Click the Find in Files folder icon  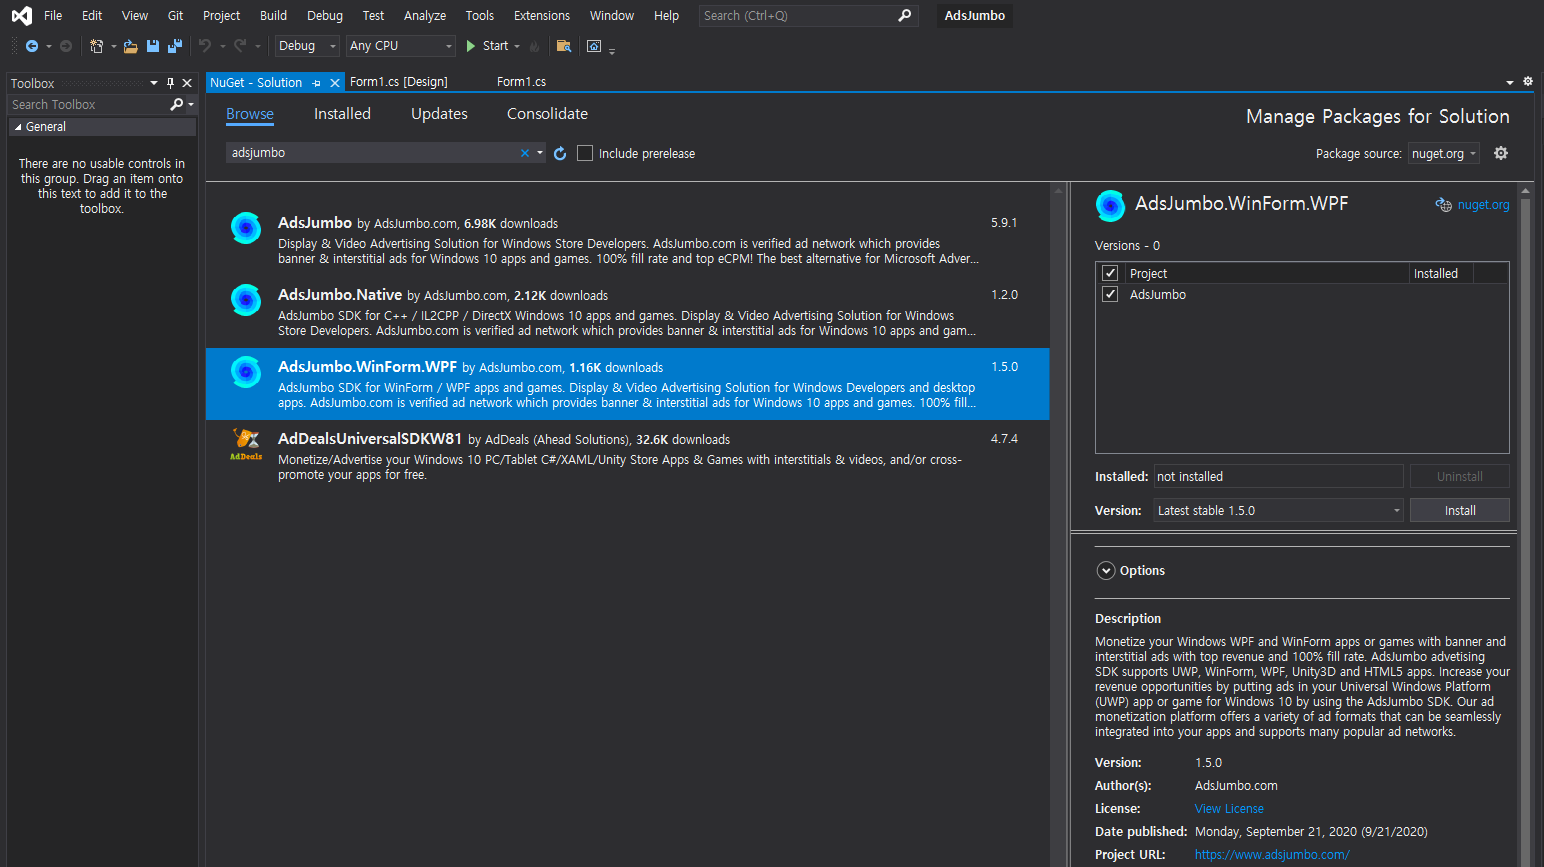(564, 46)
